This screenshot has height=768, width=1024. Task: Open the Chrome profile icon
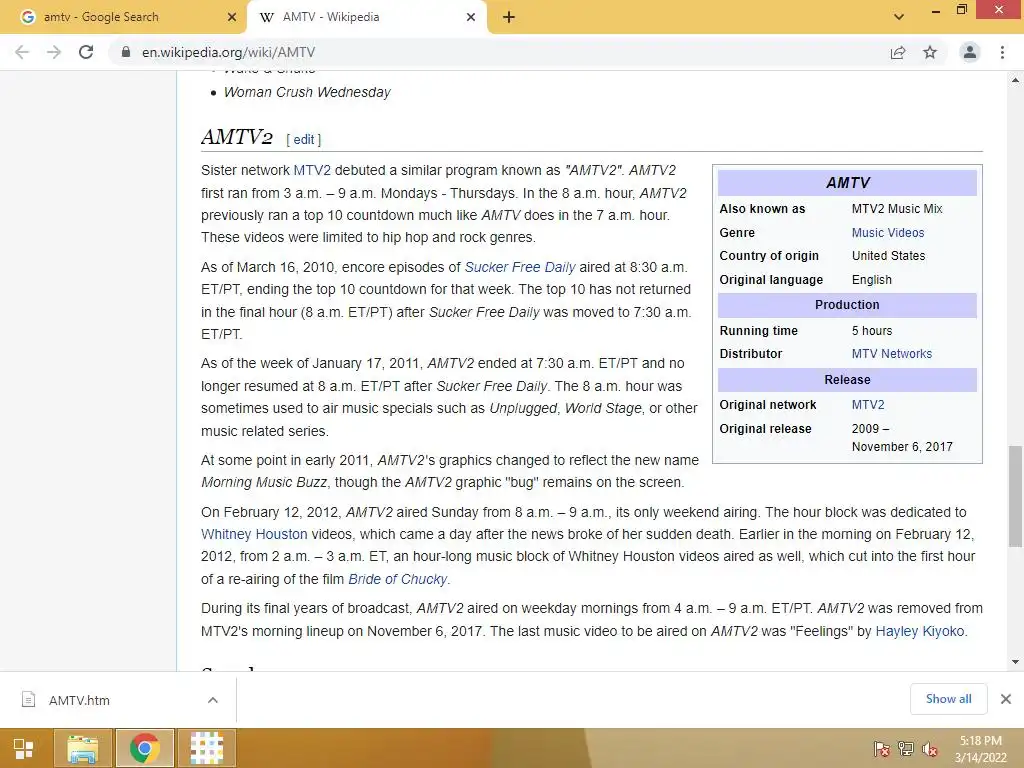pyautogui.click(x=970, y=52)
